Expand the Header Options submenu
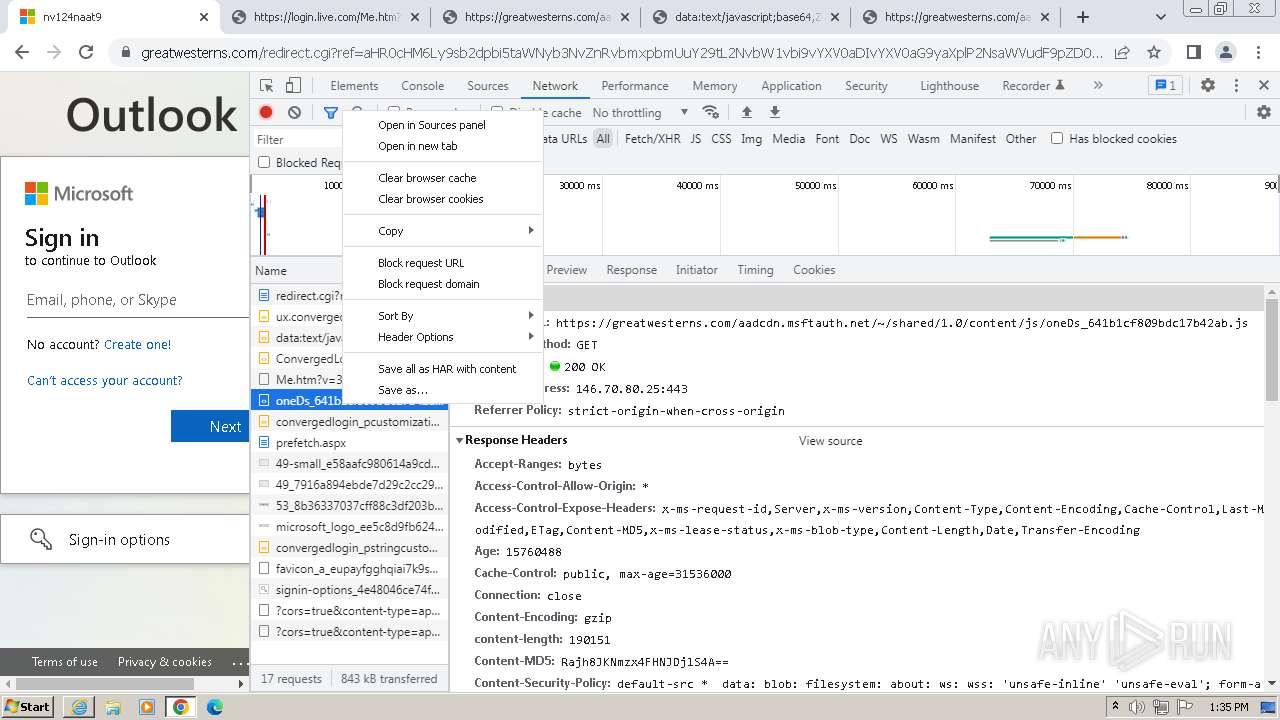Image resolution: width=1280 pixels, height=720 pixels. (442, 337)
